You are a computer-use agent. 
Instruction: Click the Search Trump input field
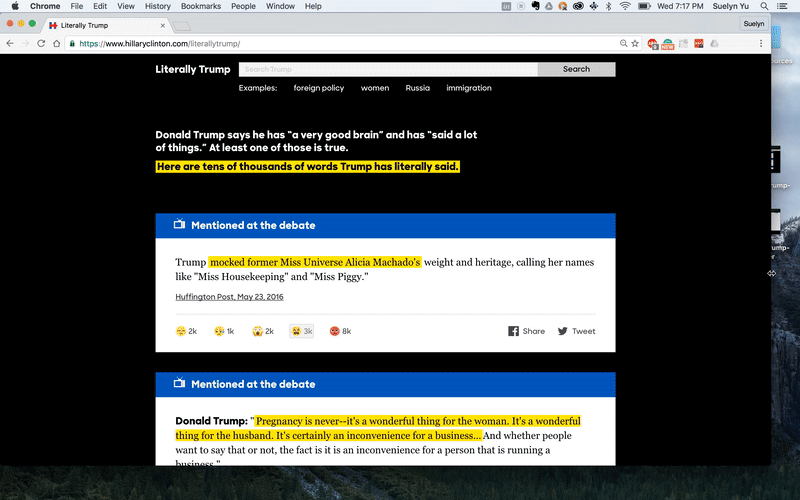tap(388, 69)
